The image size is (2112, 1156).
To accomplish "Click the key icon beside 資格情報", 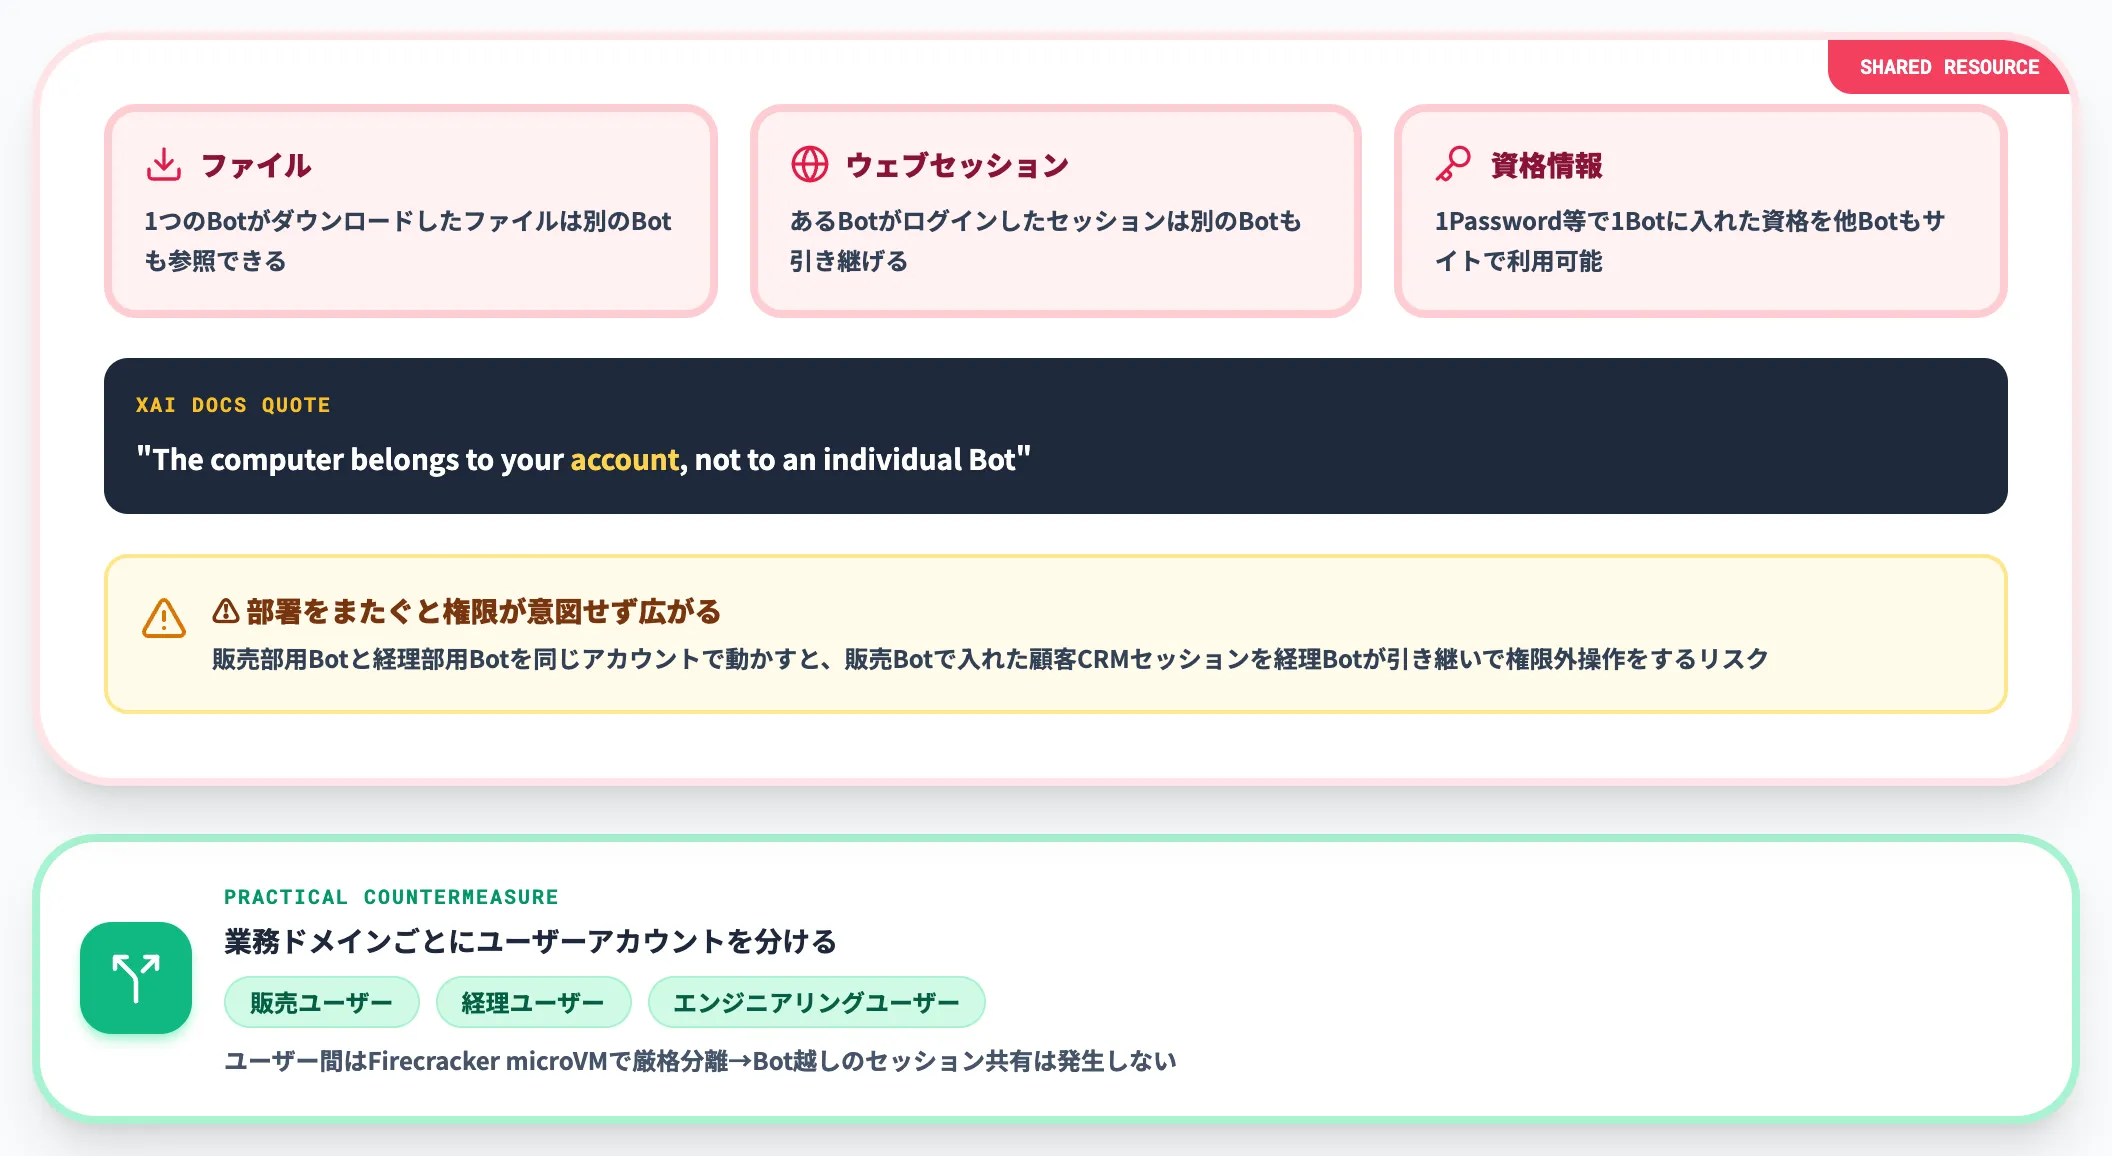I will 1454,165.
